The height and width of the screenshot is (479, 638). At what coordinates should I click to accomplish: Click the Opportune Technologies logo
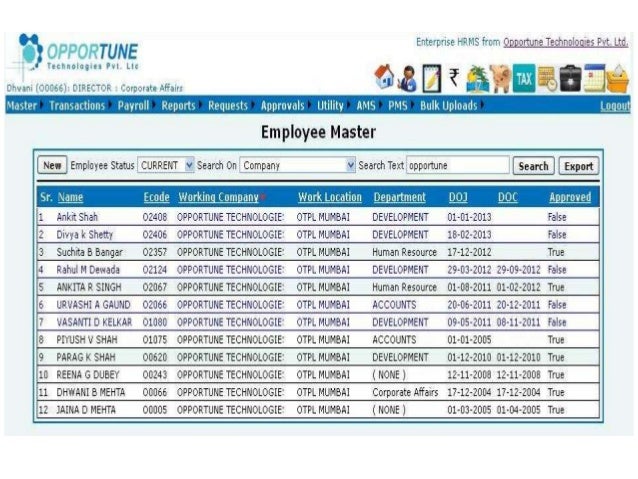79,54
